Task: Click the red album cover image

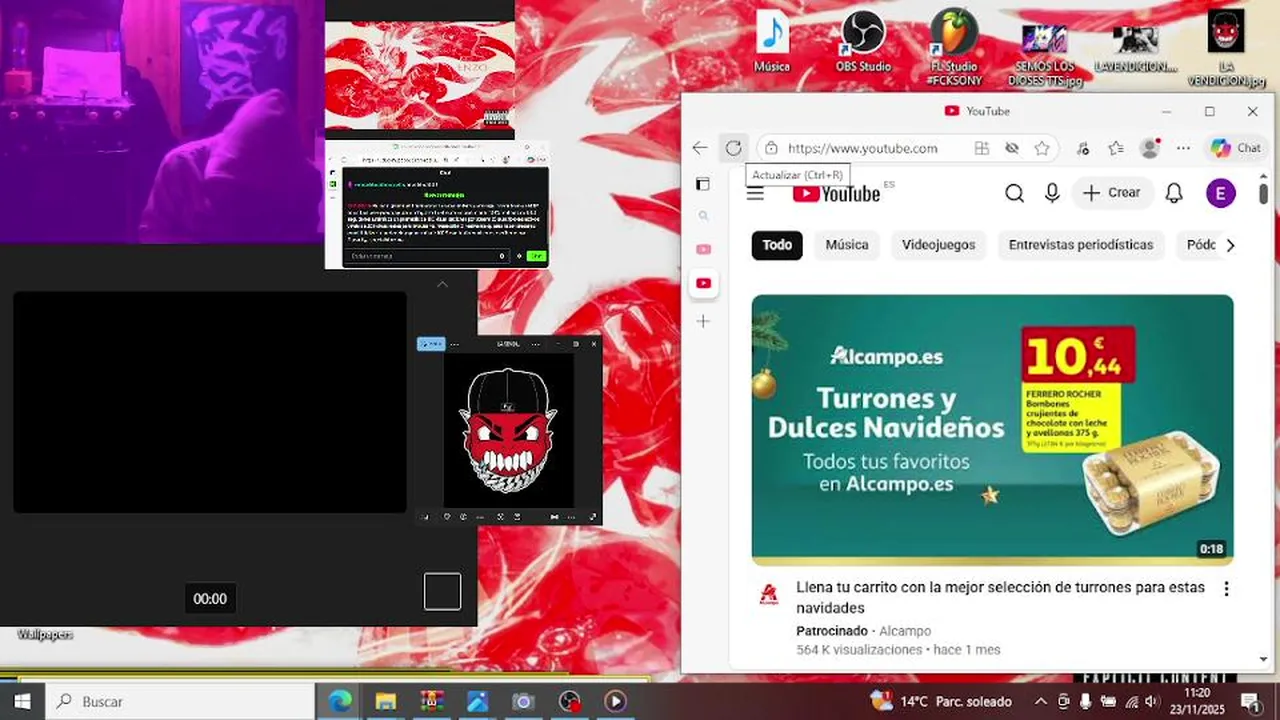Action: (420, 76)
